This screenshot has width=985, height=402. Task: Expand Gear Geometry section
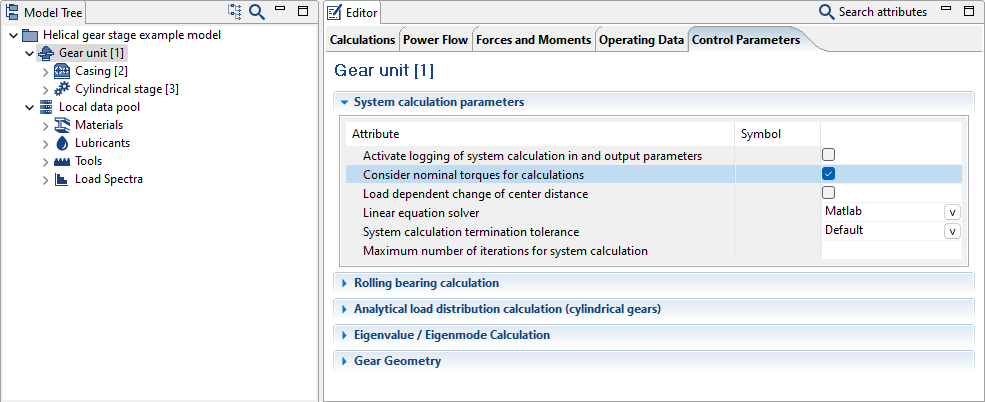(x=344, y=361)
